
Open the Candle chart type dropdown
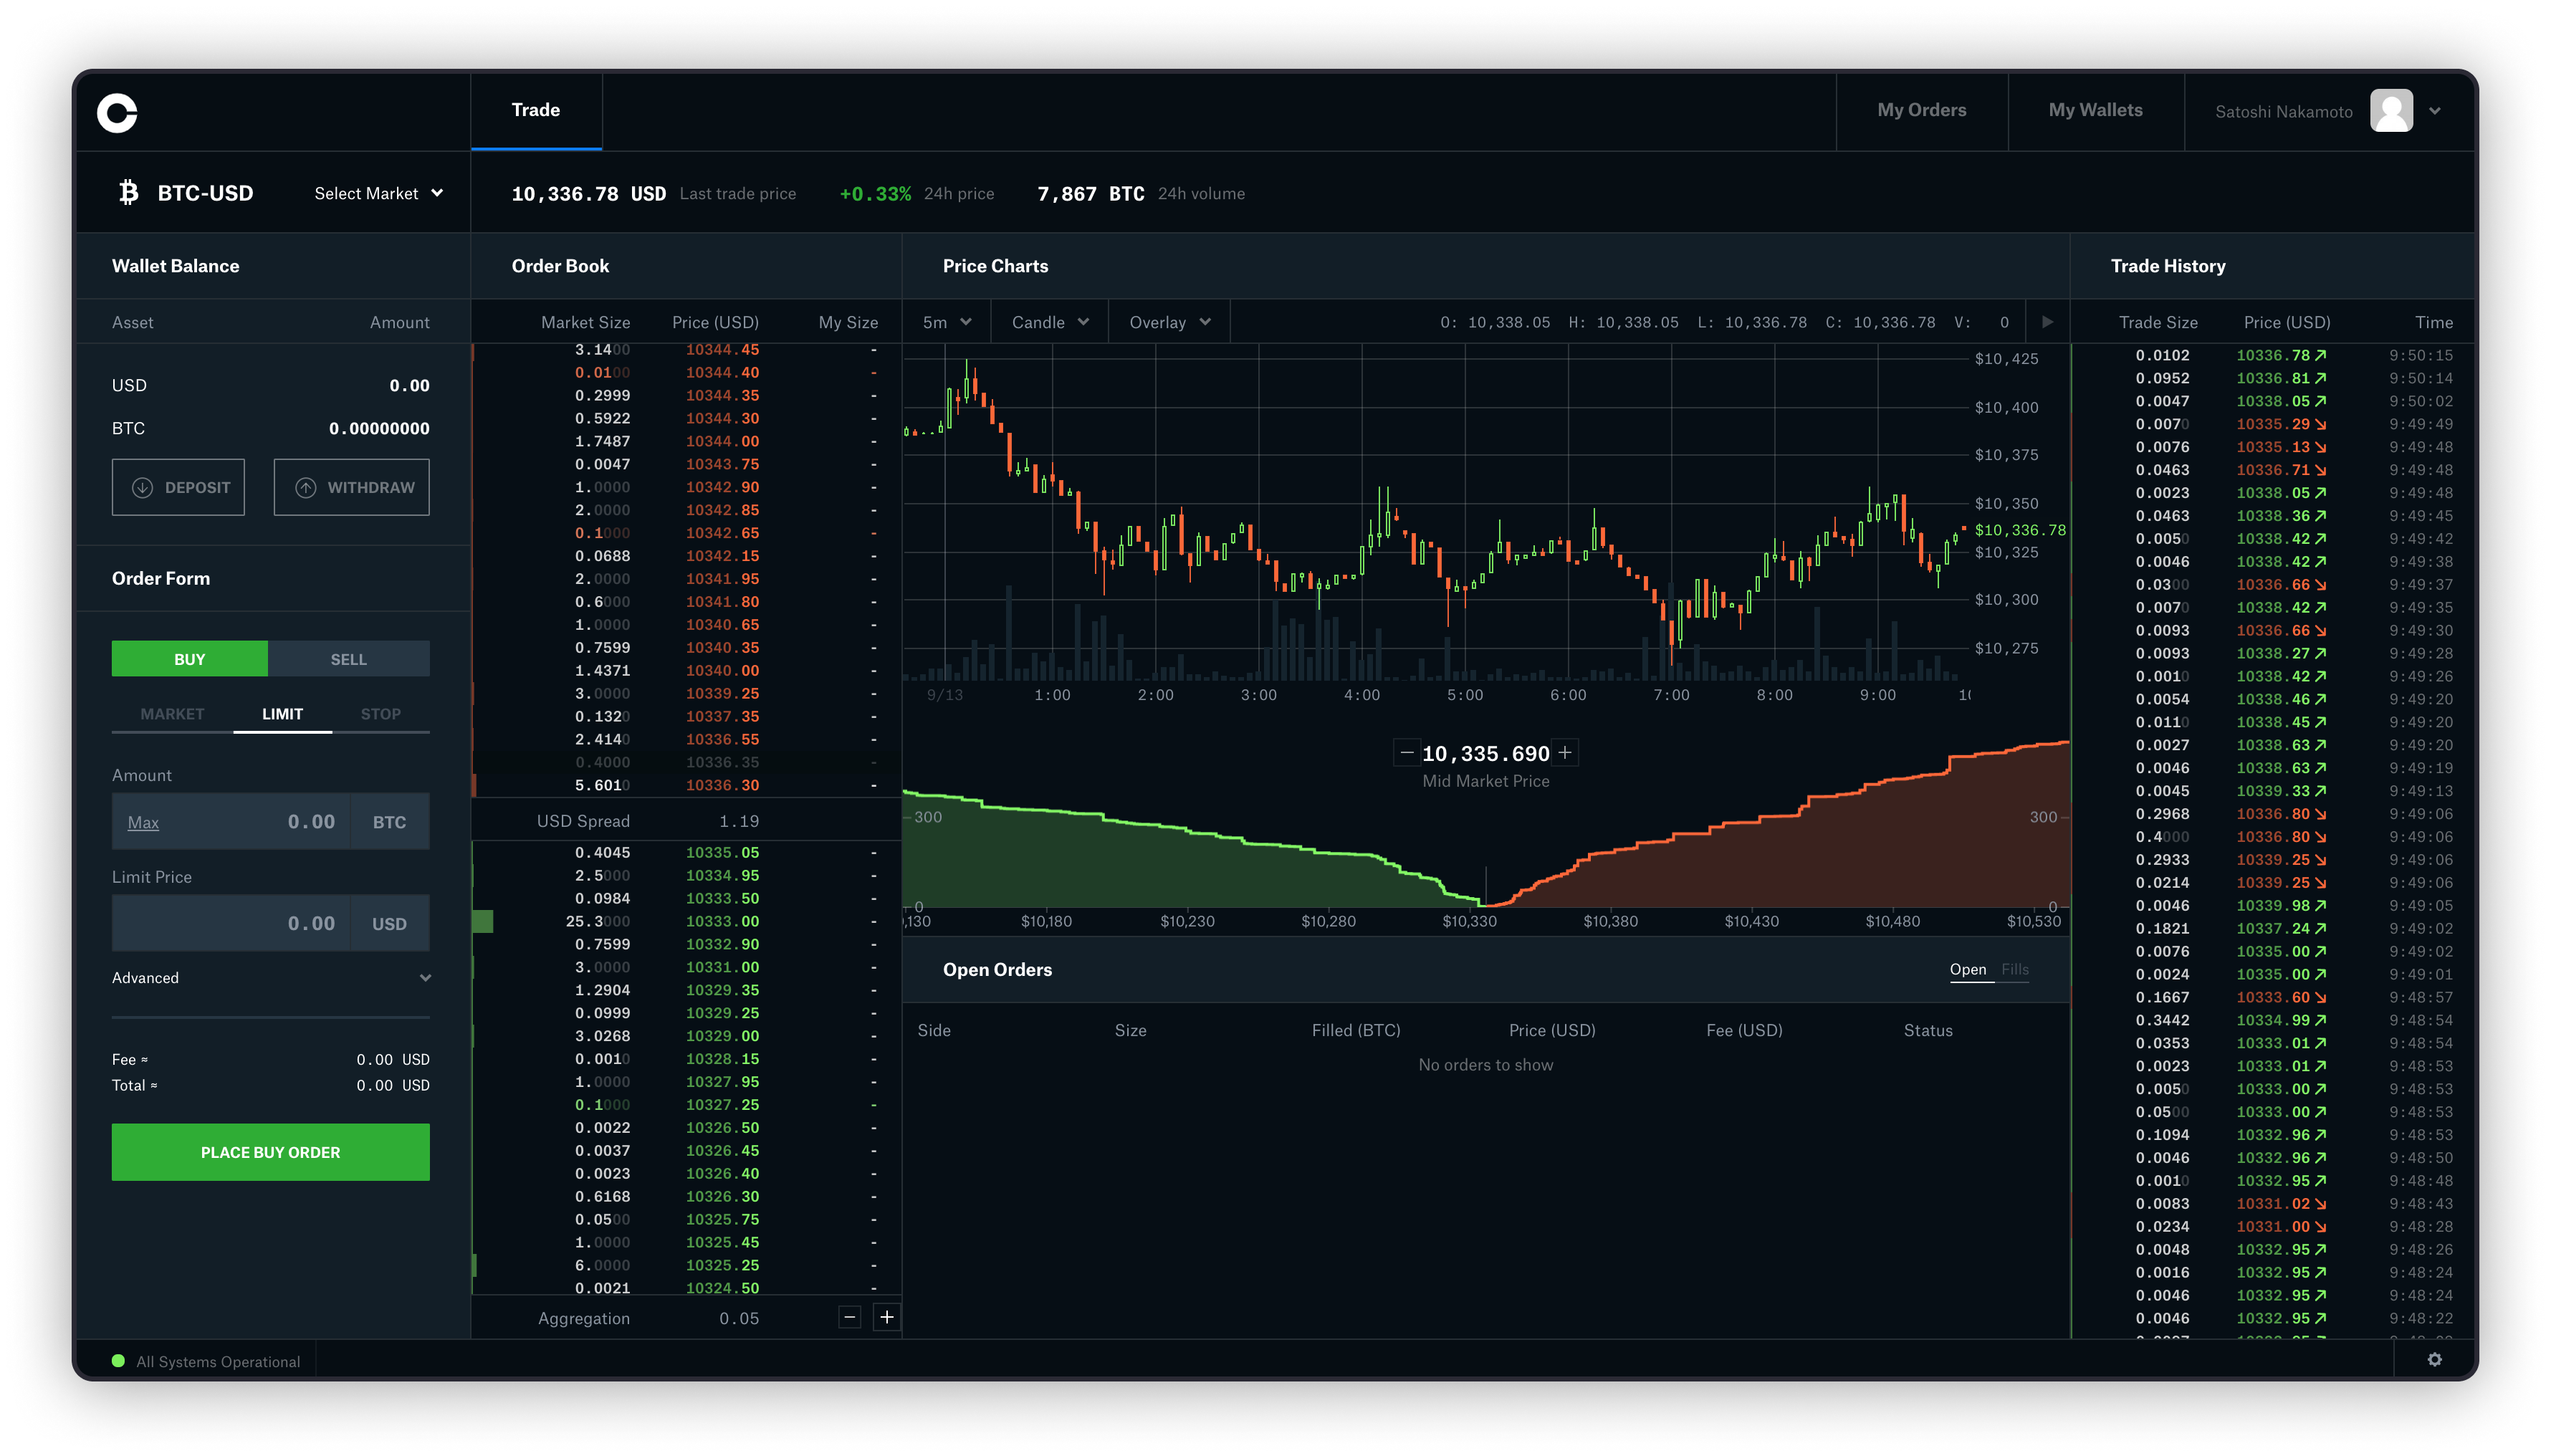tap(1048, 322)
